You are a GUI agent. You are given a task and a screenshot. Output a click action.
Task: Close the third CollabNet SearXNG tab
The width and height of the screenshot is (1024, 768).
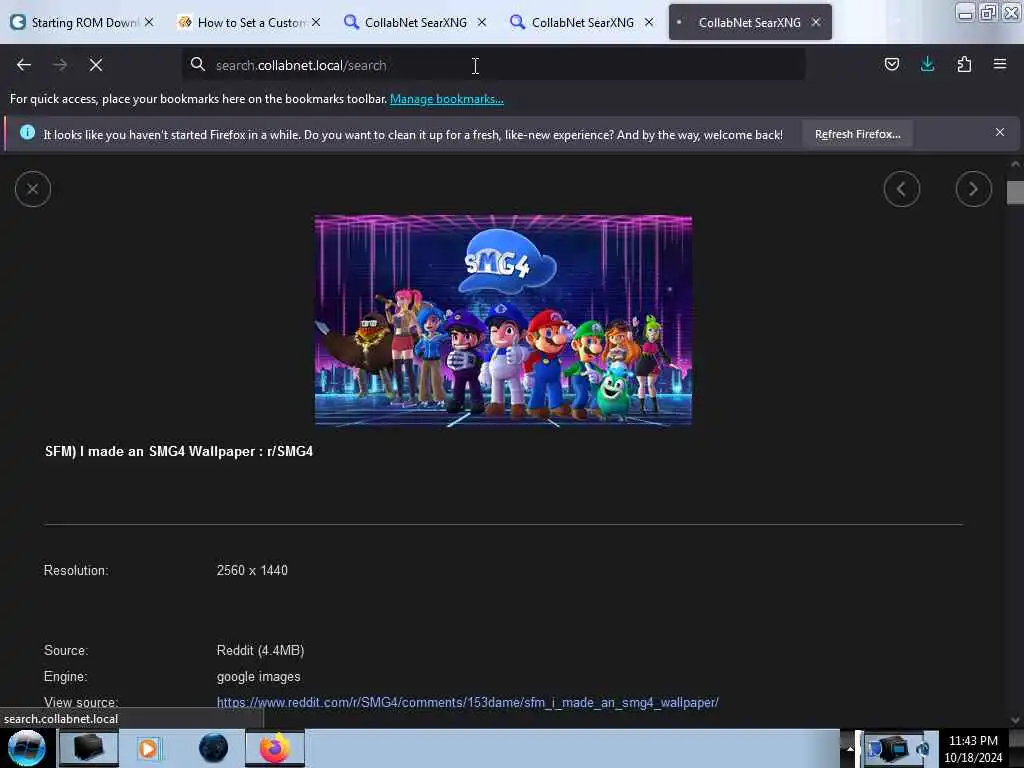coord(649,22)
